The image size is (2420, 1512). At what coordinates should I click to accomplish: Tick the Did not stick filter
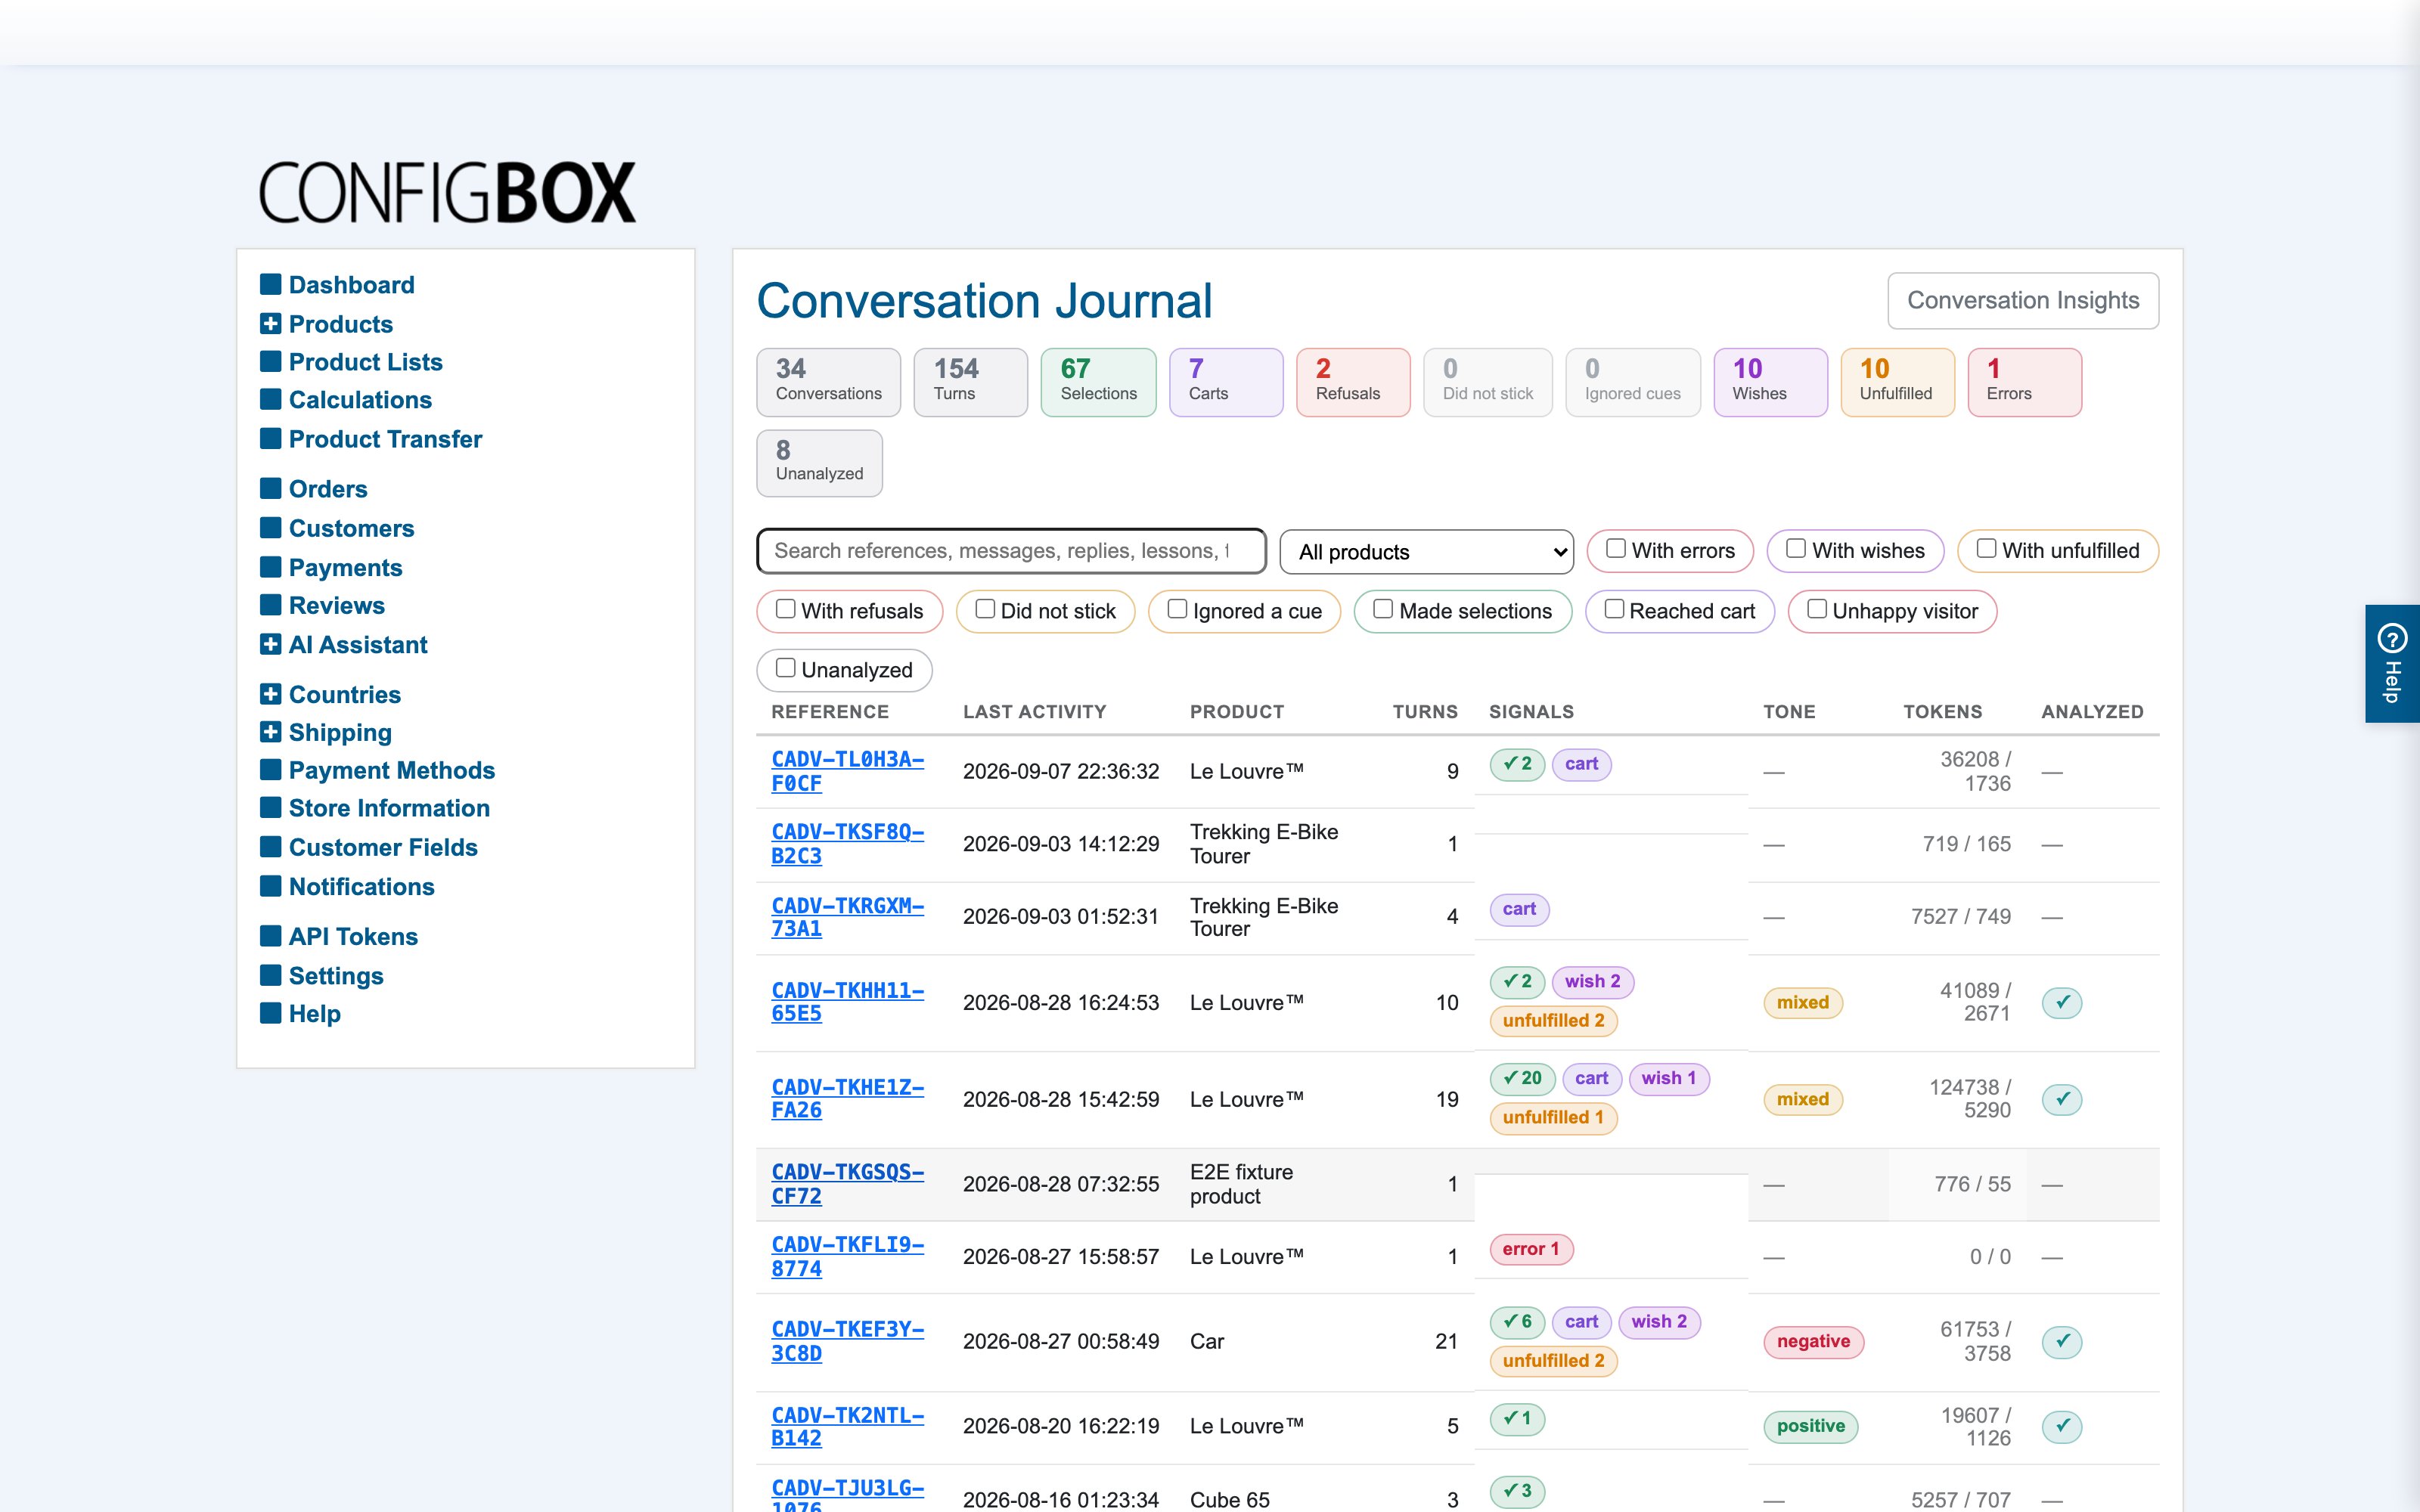click(x=985, y=608)
